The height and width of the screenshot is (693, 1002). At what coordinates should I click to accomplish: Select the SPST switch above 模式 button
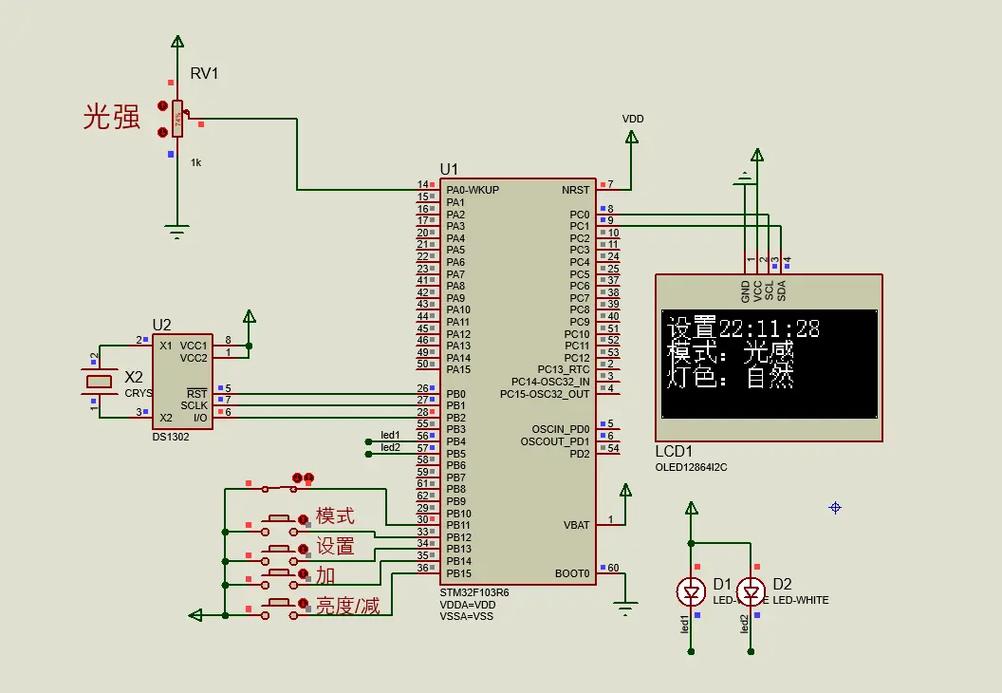click(279, 489)
